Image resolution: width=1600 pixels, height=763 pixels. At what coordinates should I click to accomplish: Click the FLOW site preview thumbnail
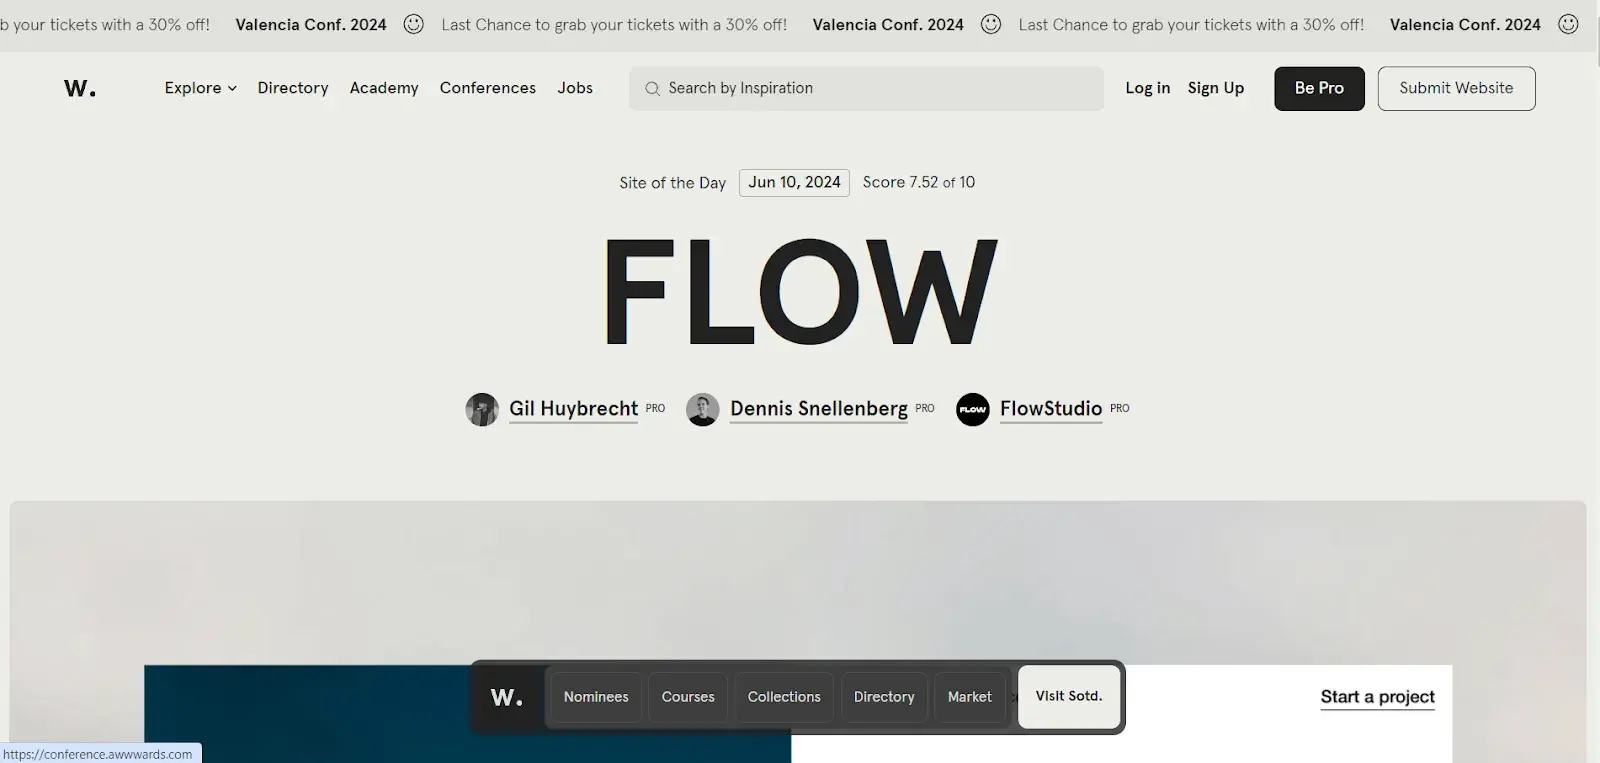(798, 632)
